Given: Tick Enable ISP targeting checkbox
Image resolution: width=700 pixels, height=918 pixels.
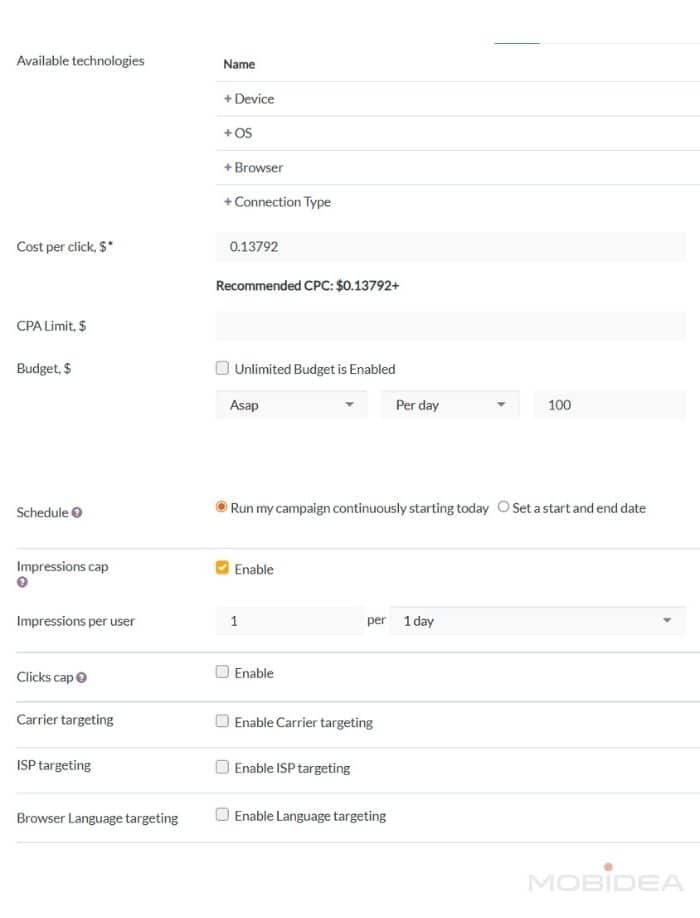Looking at the screenshot, I should pos(223,767).
